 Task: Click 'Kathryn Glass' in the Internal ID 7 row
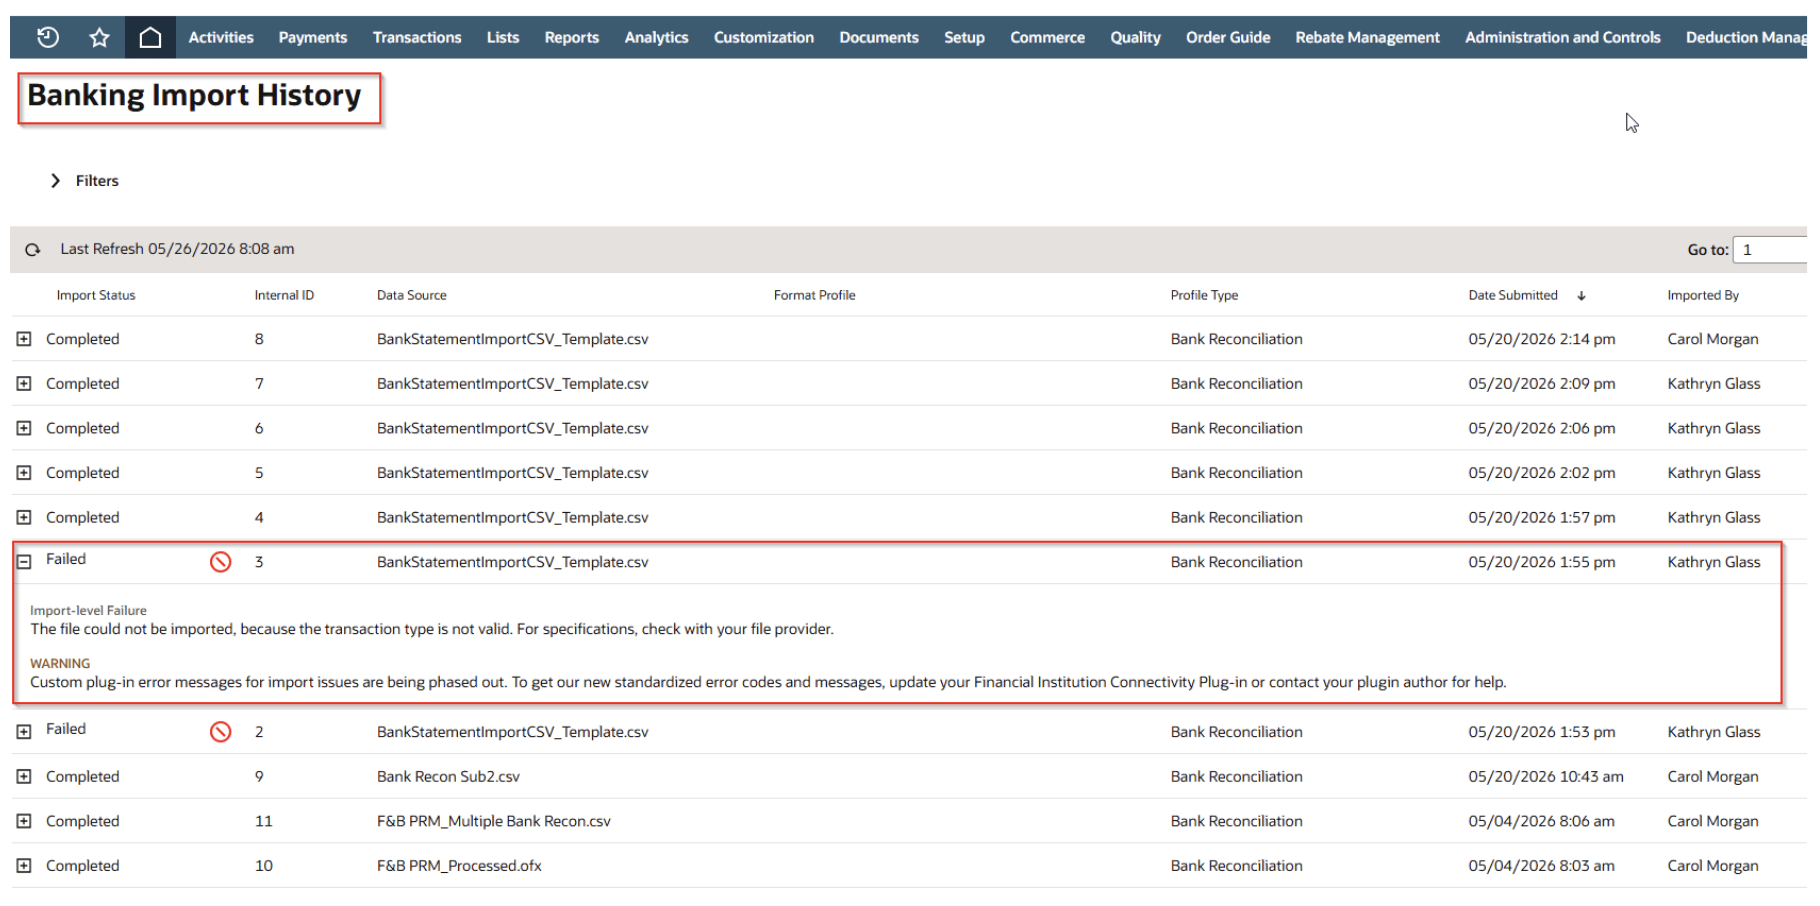coord(1714,384)
